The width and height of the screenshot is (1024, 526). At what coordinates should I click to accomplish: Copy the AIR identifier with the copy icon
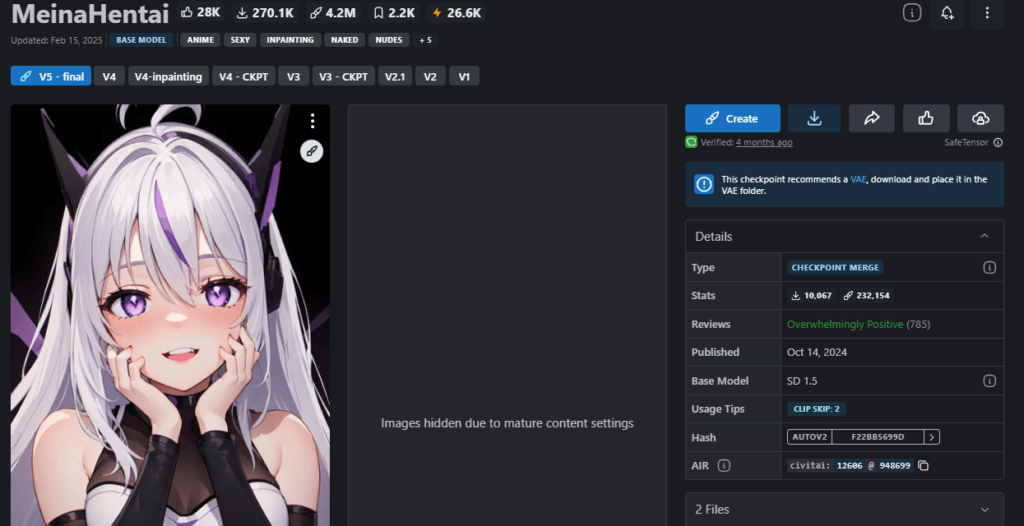click(924, 465)
